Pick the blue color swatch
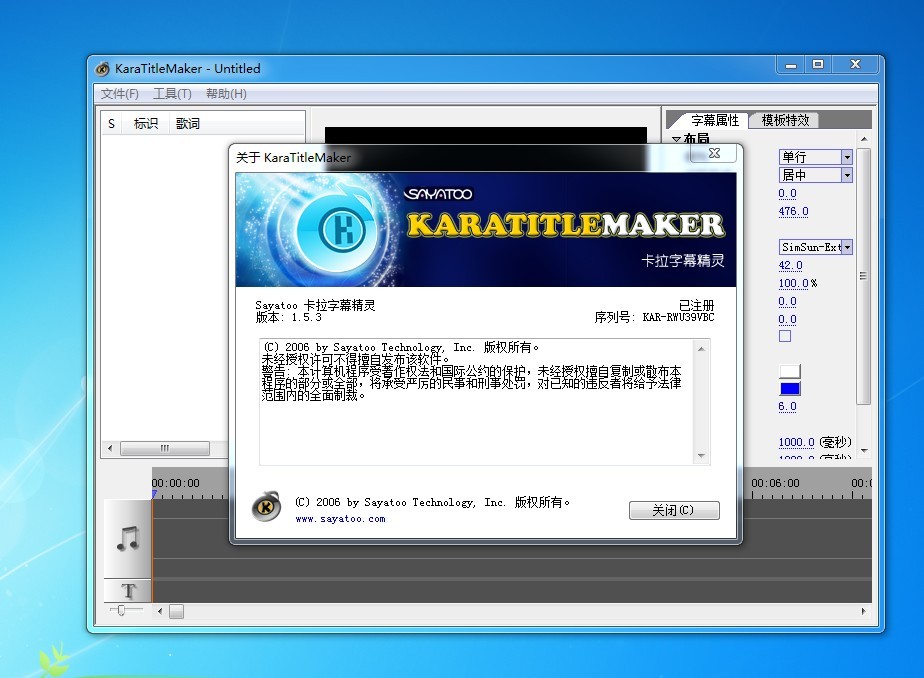Image resolution: width=924 pixels, height=678 pixels. click(790, 389)
